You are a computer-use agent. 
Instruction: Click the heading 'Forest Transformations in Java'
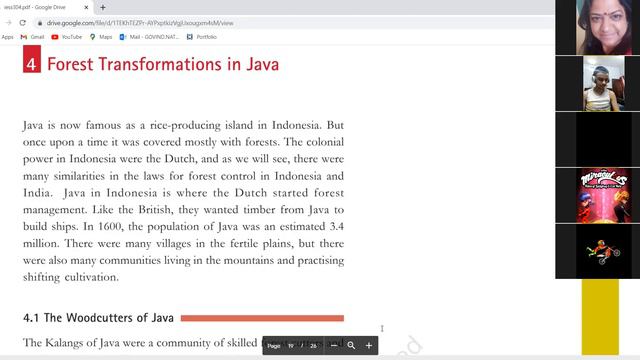163,64
